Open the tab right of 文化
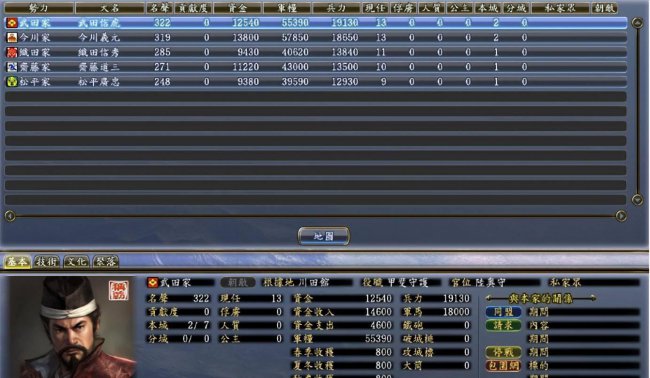This screenshot has width=650, height=378. coord(106,262)
